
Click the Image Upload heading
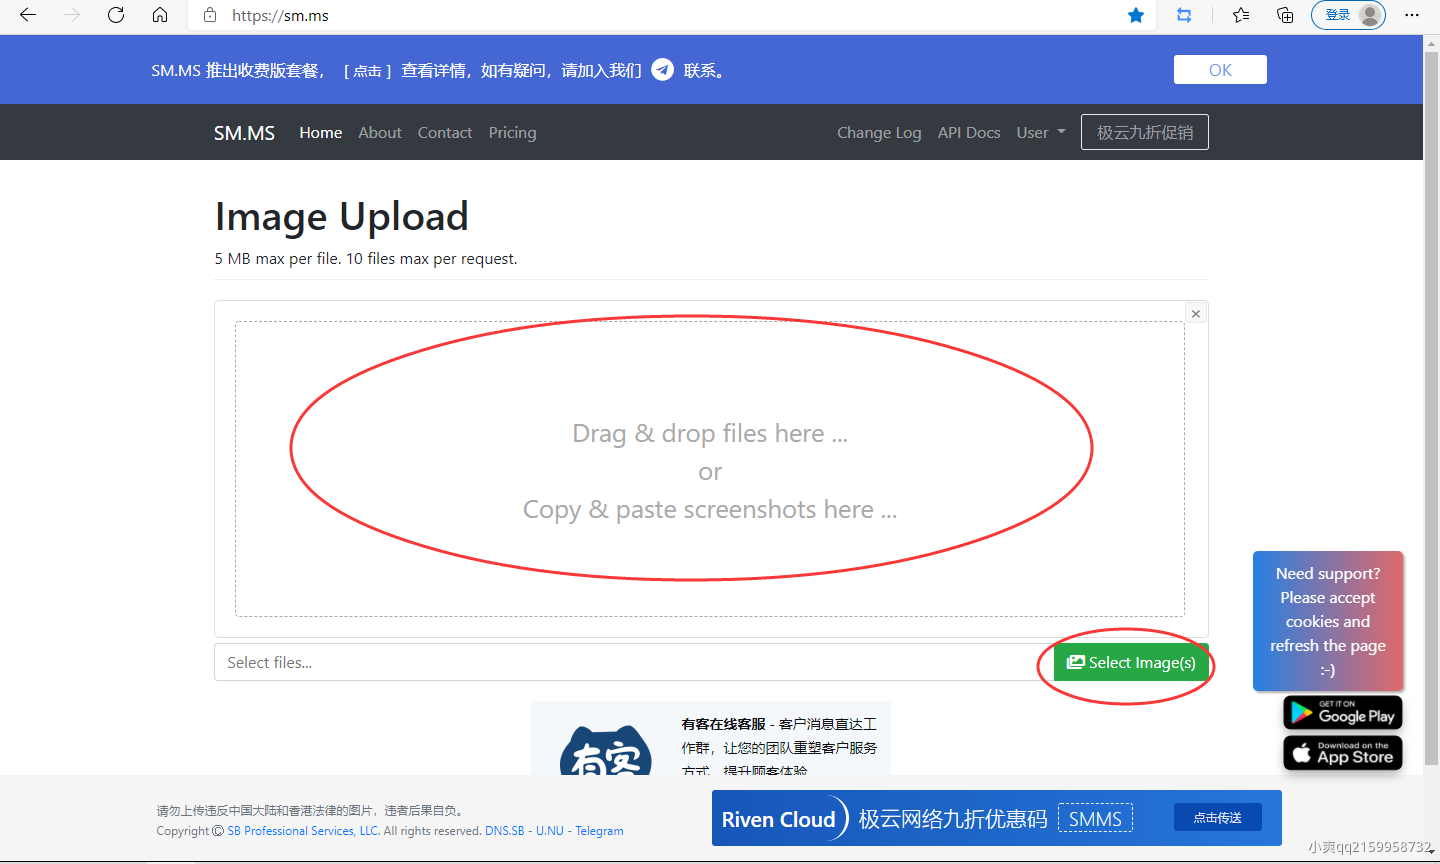pyautogui.click(x=341, y=217)
